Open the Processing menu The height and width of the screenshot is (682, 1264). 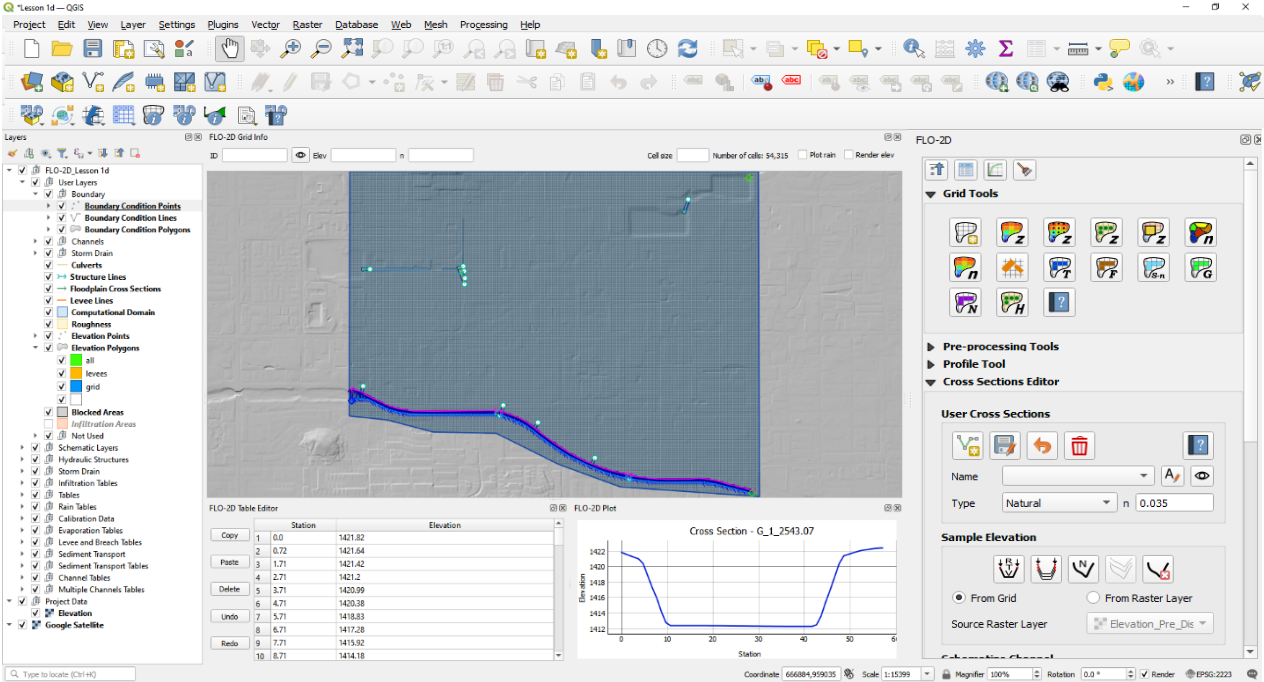(483, 24)
